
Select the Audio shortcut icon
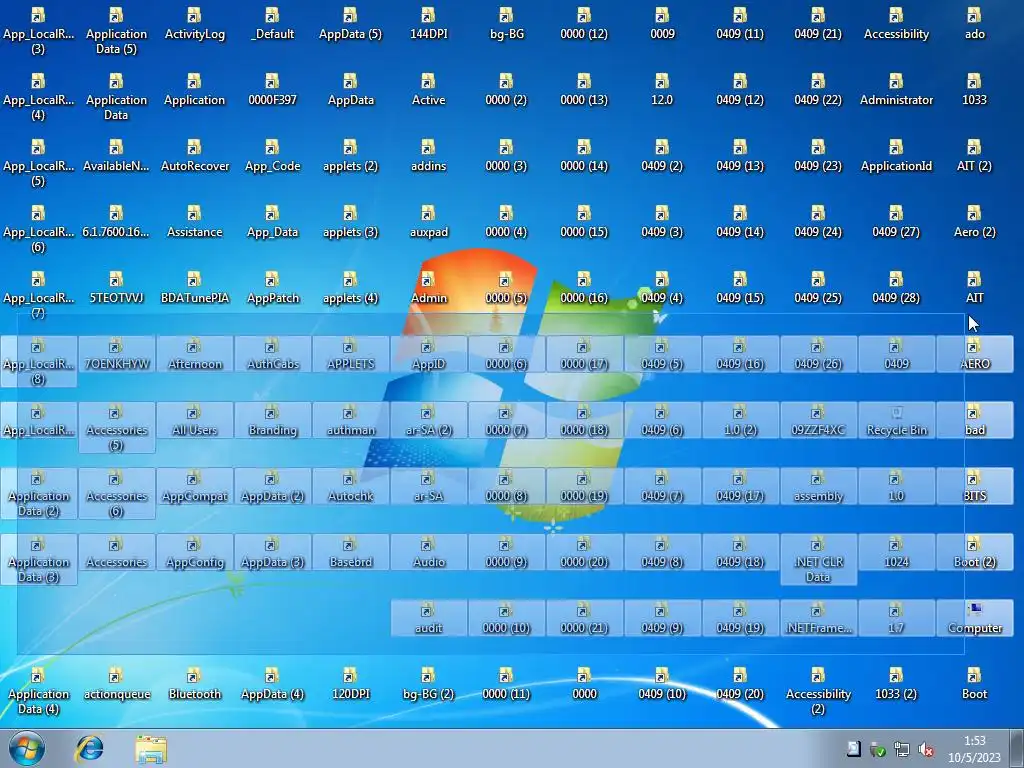[428, 552]
